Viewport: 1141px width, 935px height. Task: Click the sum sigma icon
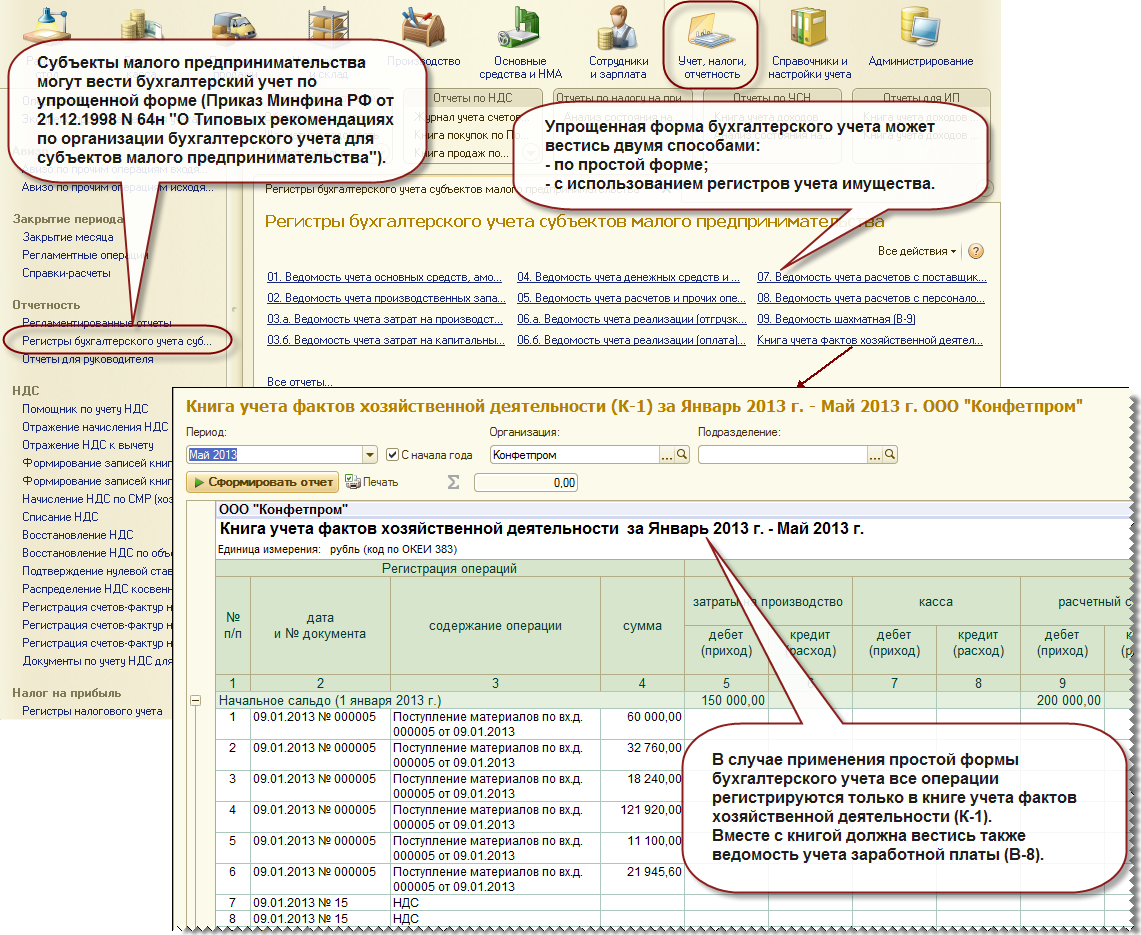tap(453, 482)
